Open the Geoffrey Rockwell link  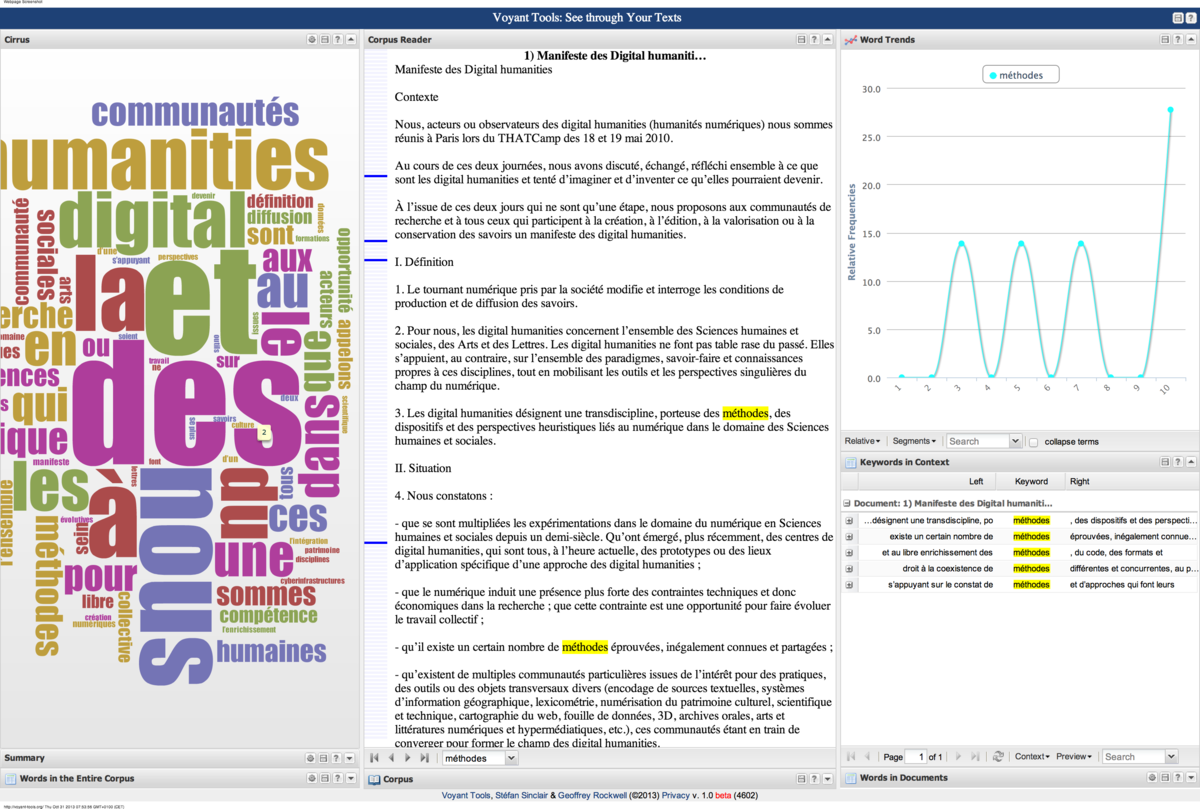(x=593, y=796)
